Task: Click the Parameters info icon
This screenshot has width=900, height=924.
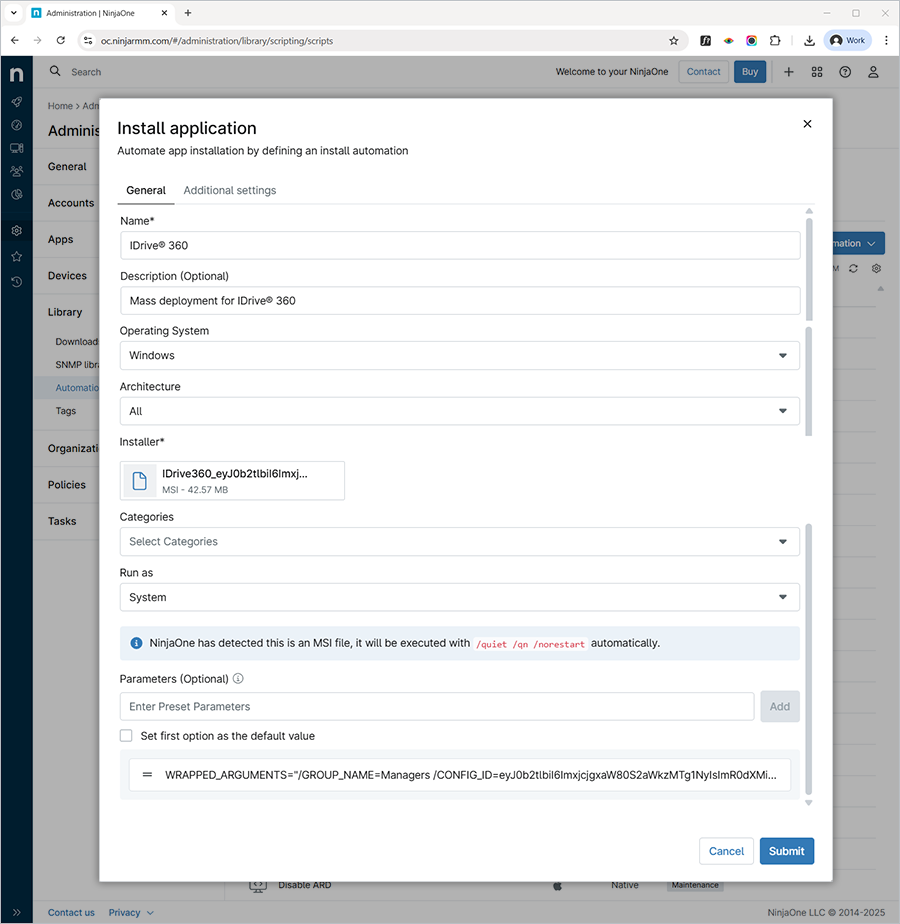Action: click(x=238, y=678)
